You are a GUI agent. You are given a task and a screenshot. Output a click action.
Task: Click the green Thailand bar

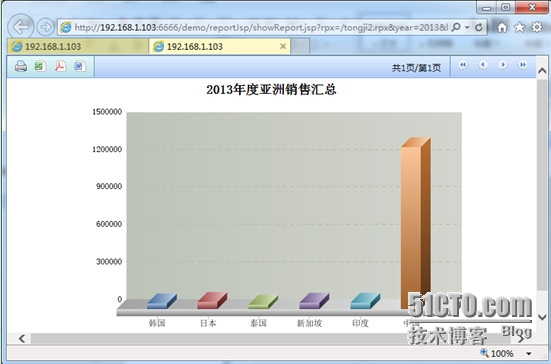pyautogui.click(x=263, y=302)
